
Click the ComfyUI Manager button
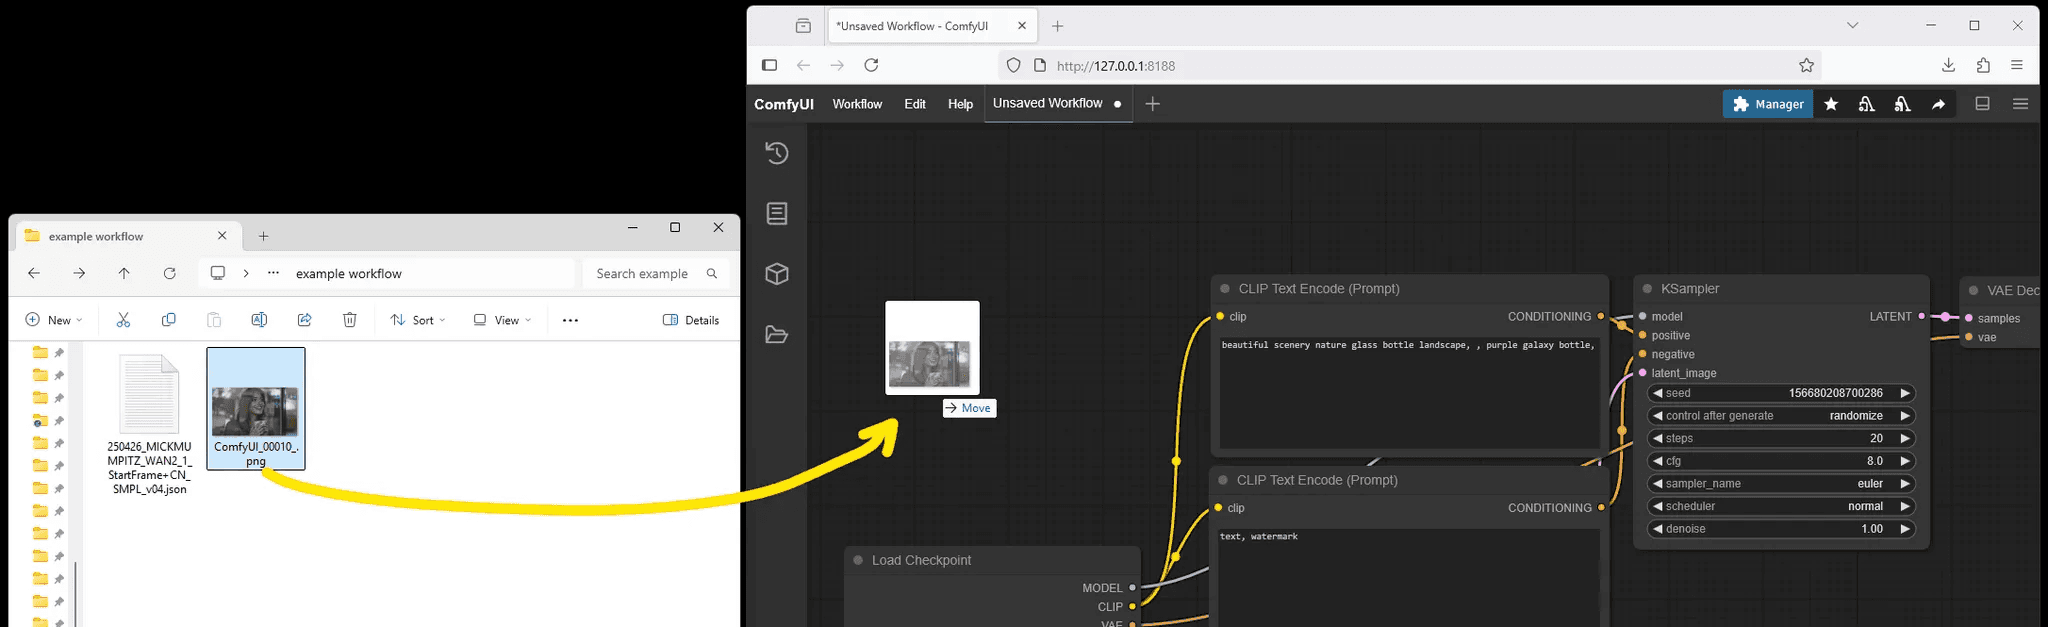tap(1767, 104)
